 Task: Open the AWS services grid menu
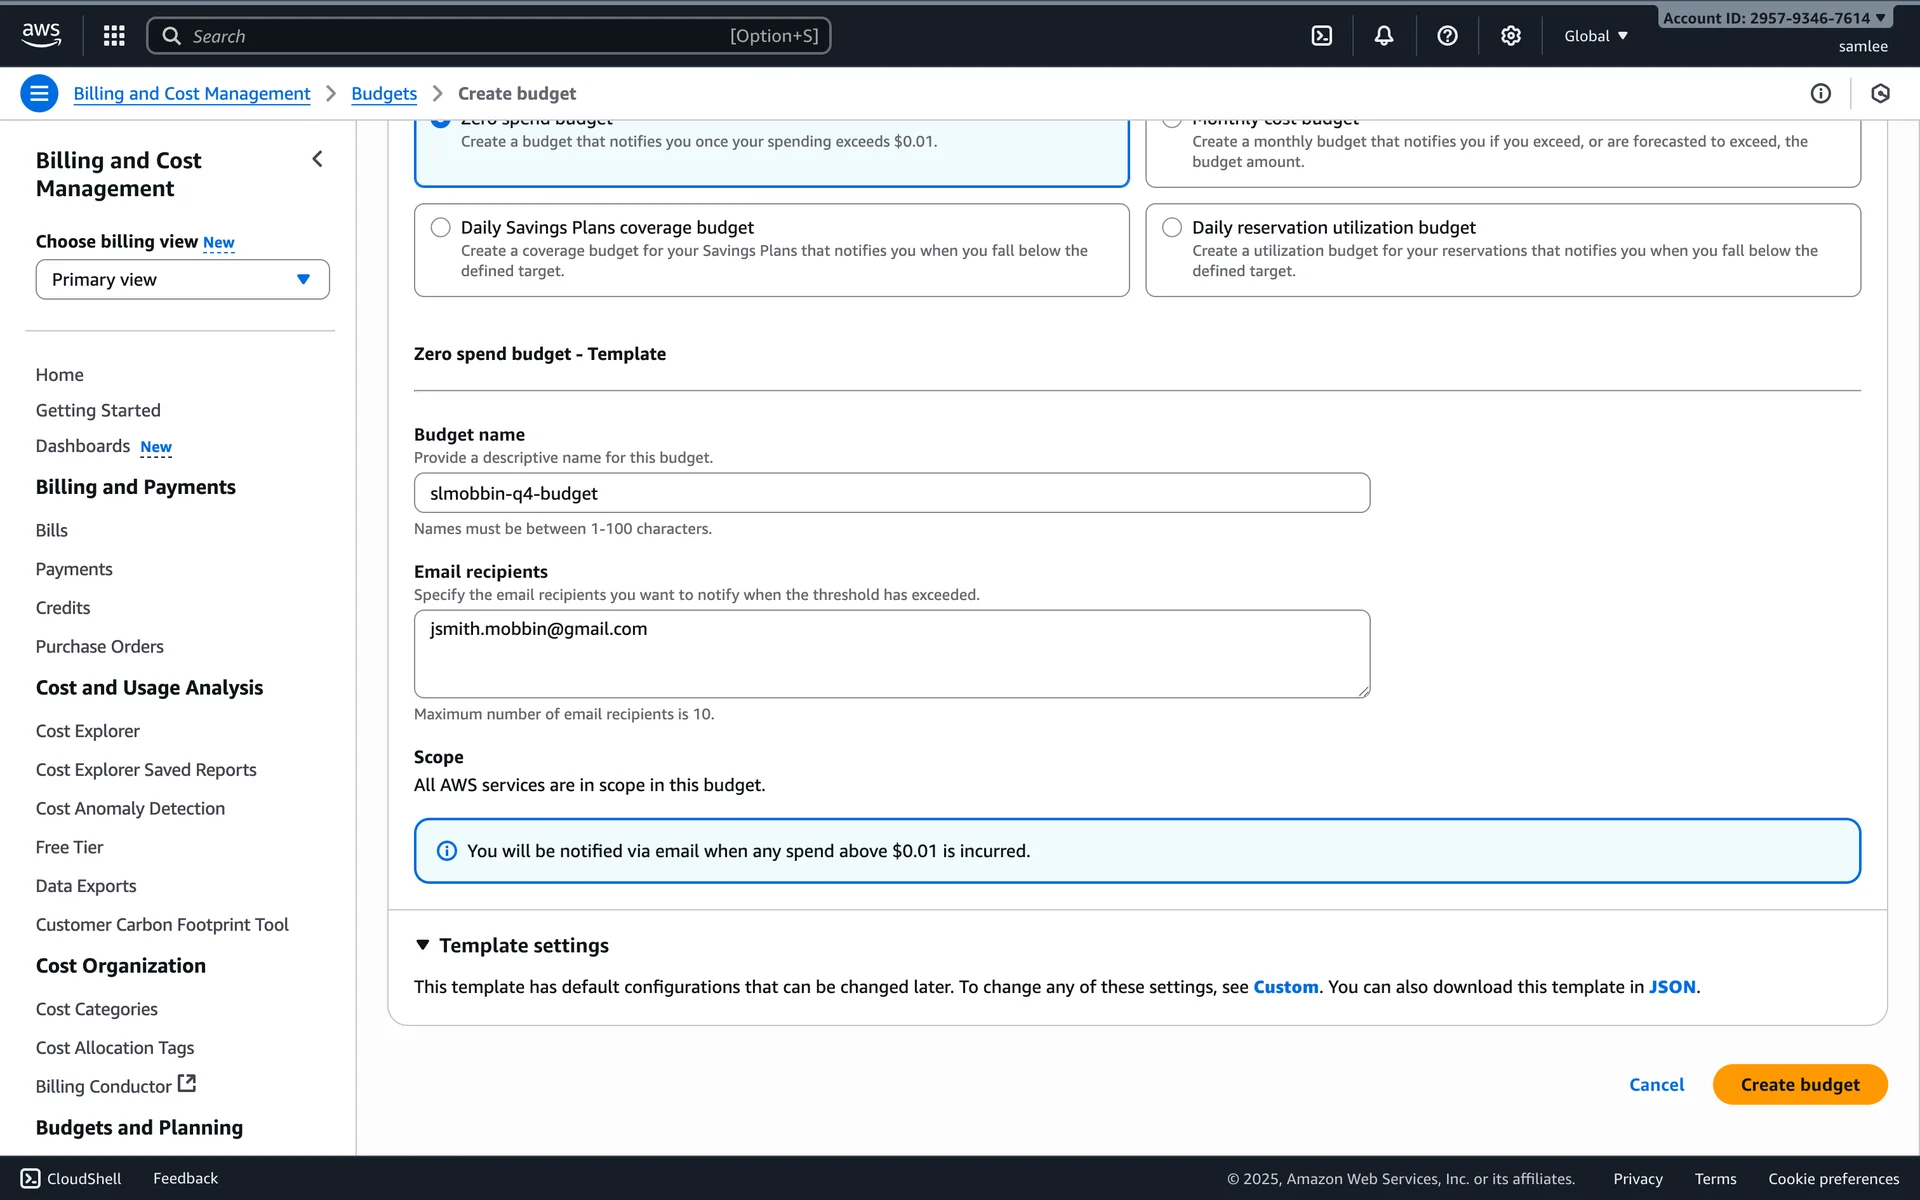point(114,36)
